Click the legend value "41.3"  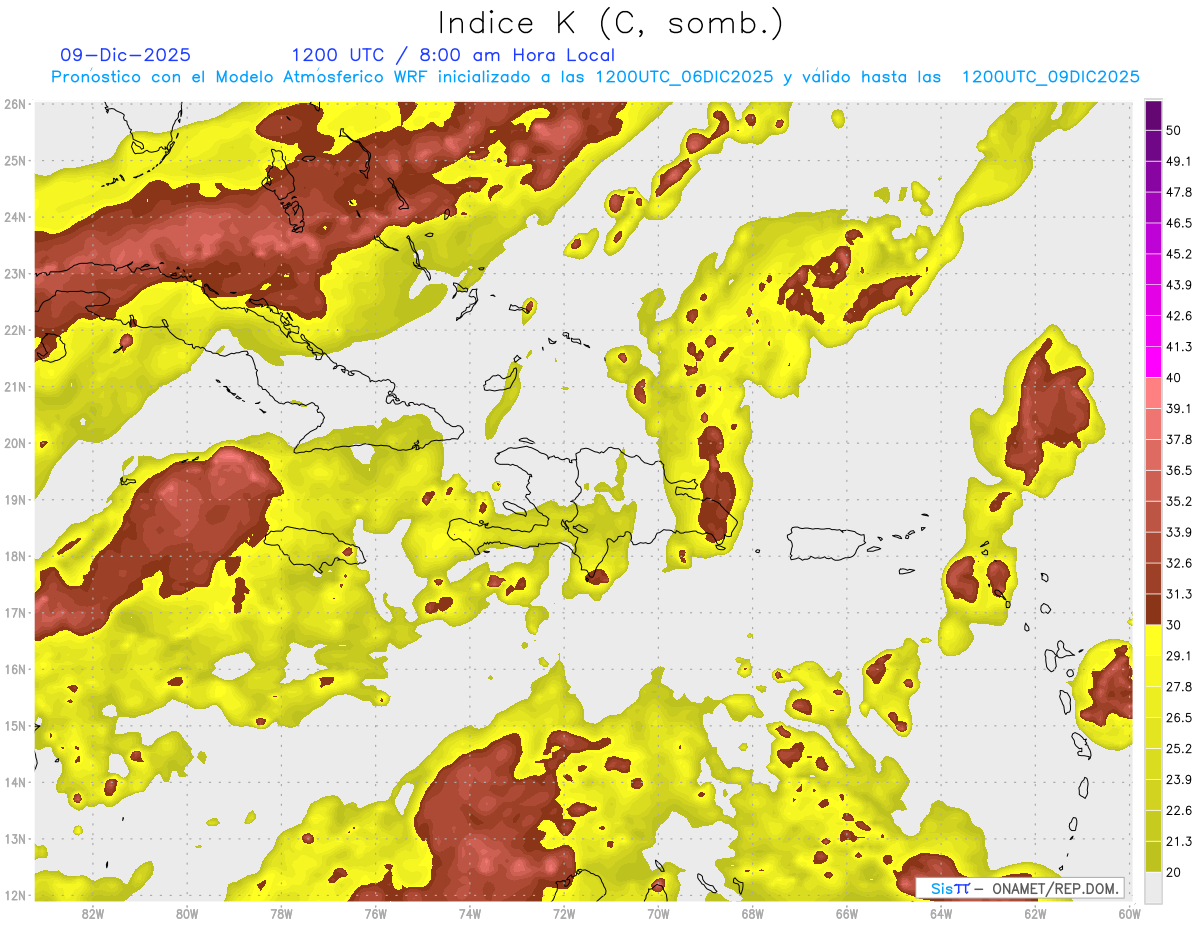1179,347
